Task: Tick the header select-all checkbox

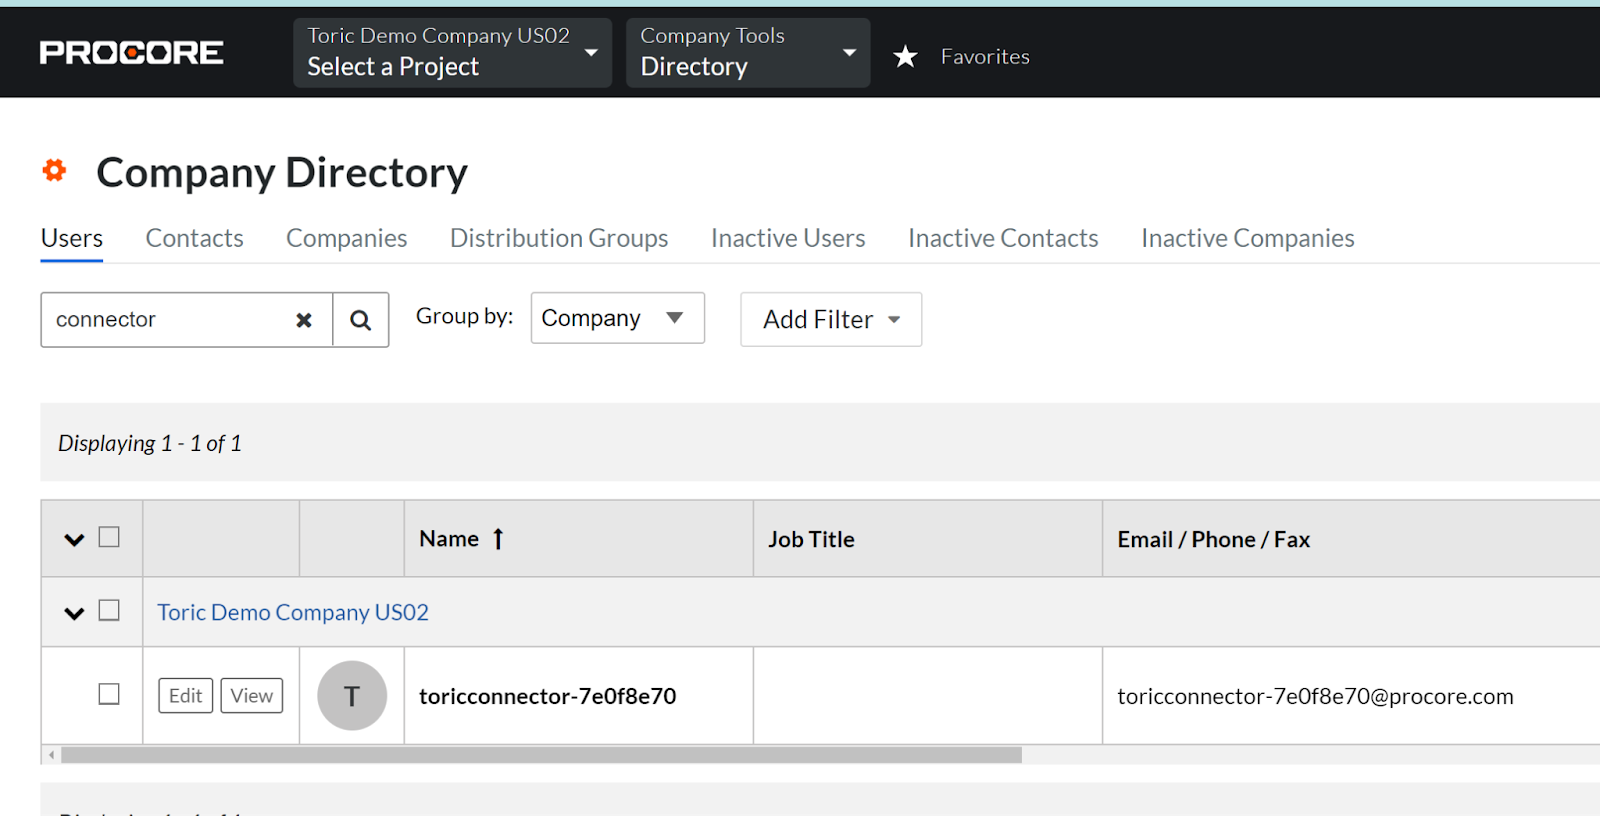Action: pyautogui.click(x=109, y=537)
